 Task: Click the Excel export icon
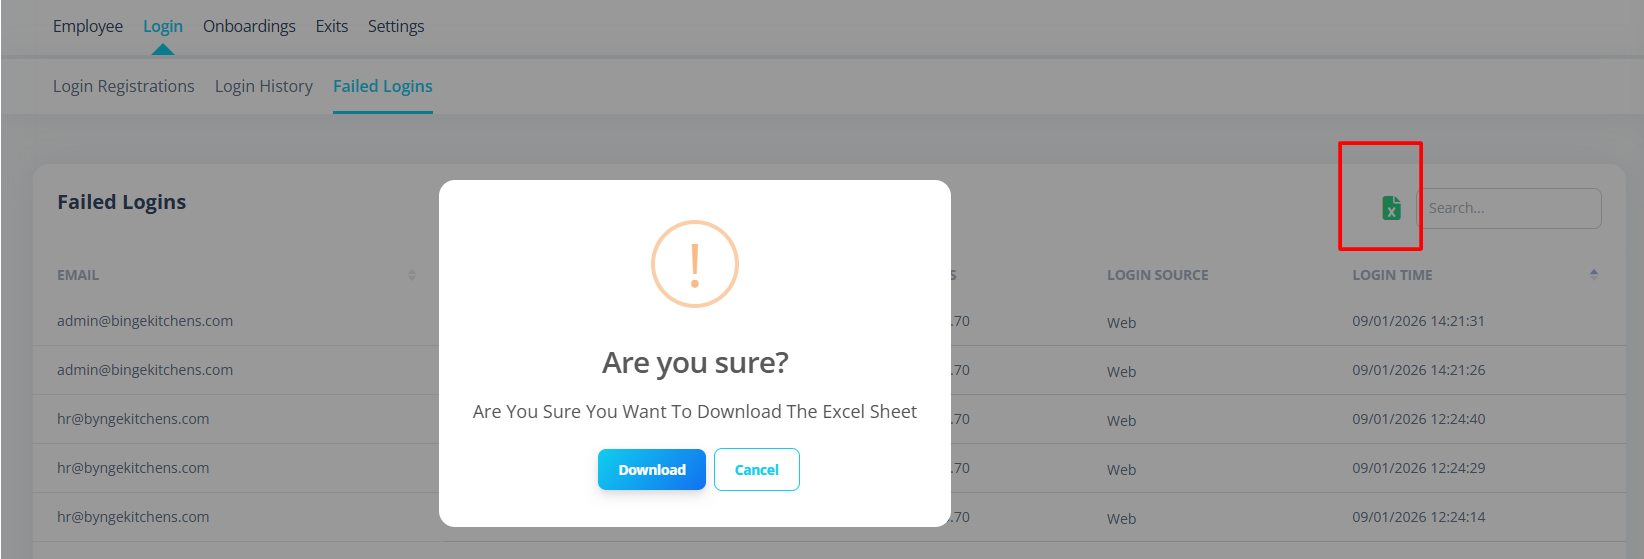(x=1391, y=208)
